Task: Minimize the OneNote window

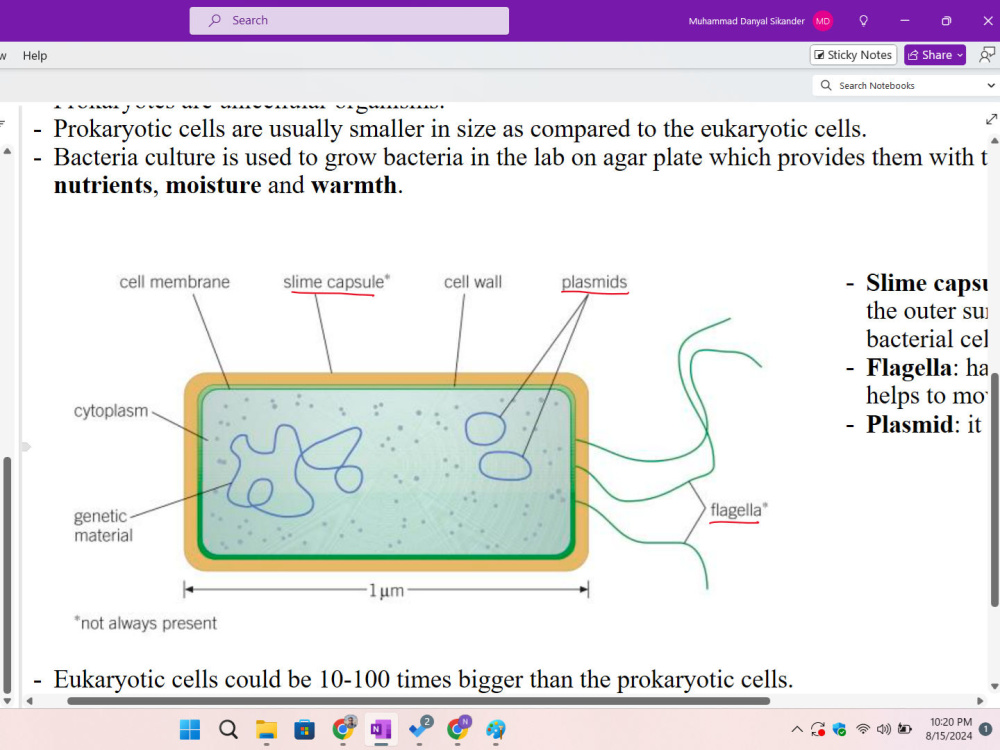Action: (904, 21)
